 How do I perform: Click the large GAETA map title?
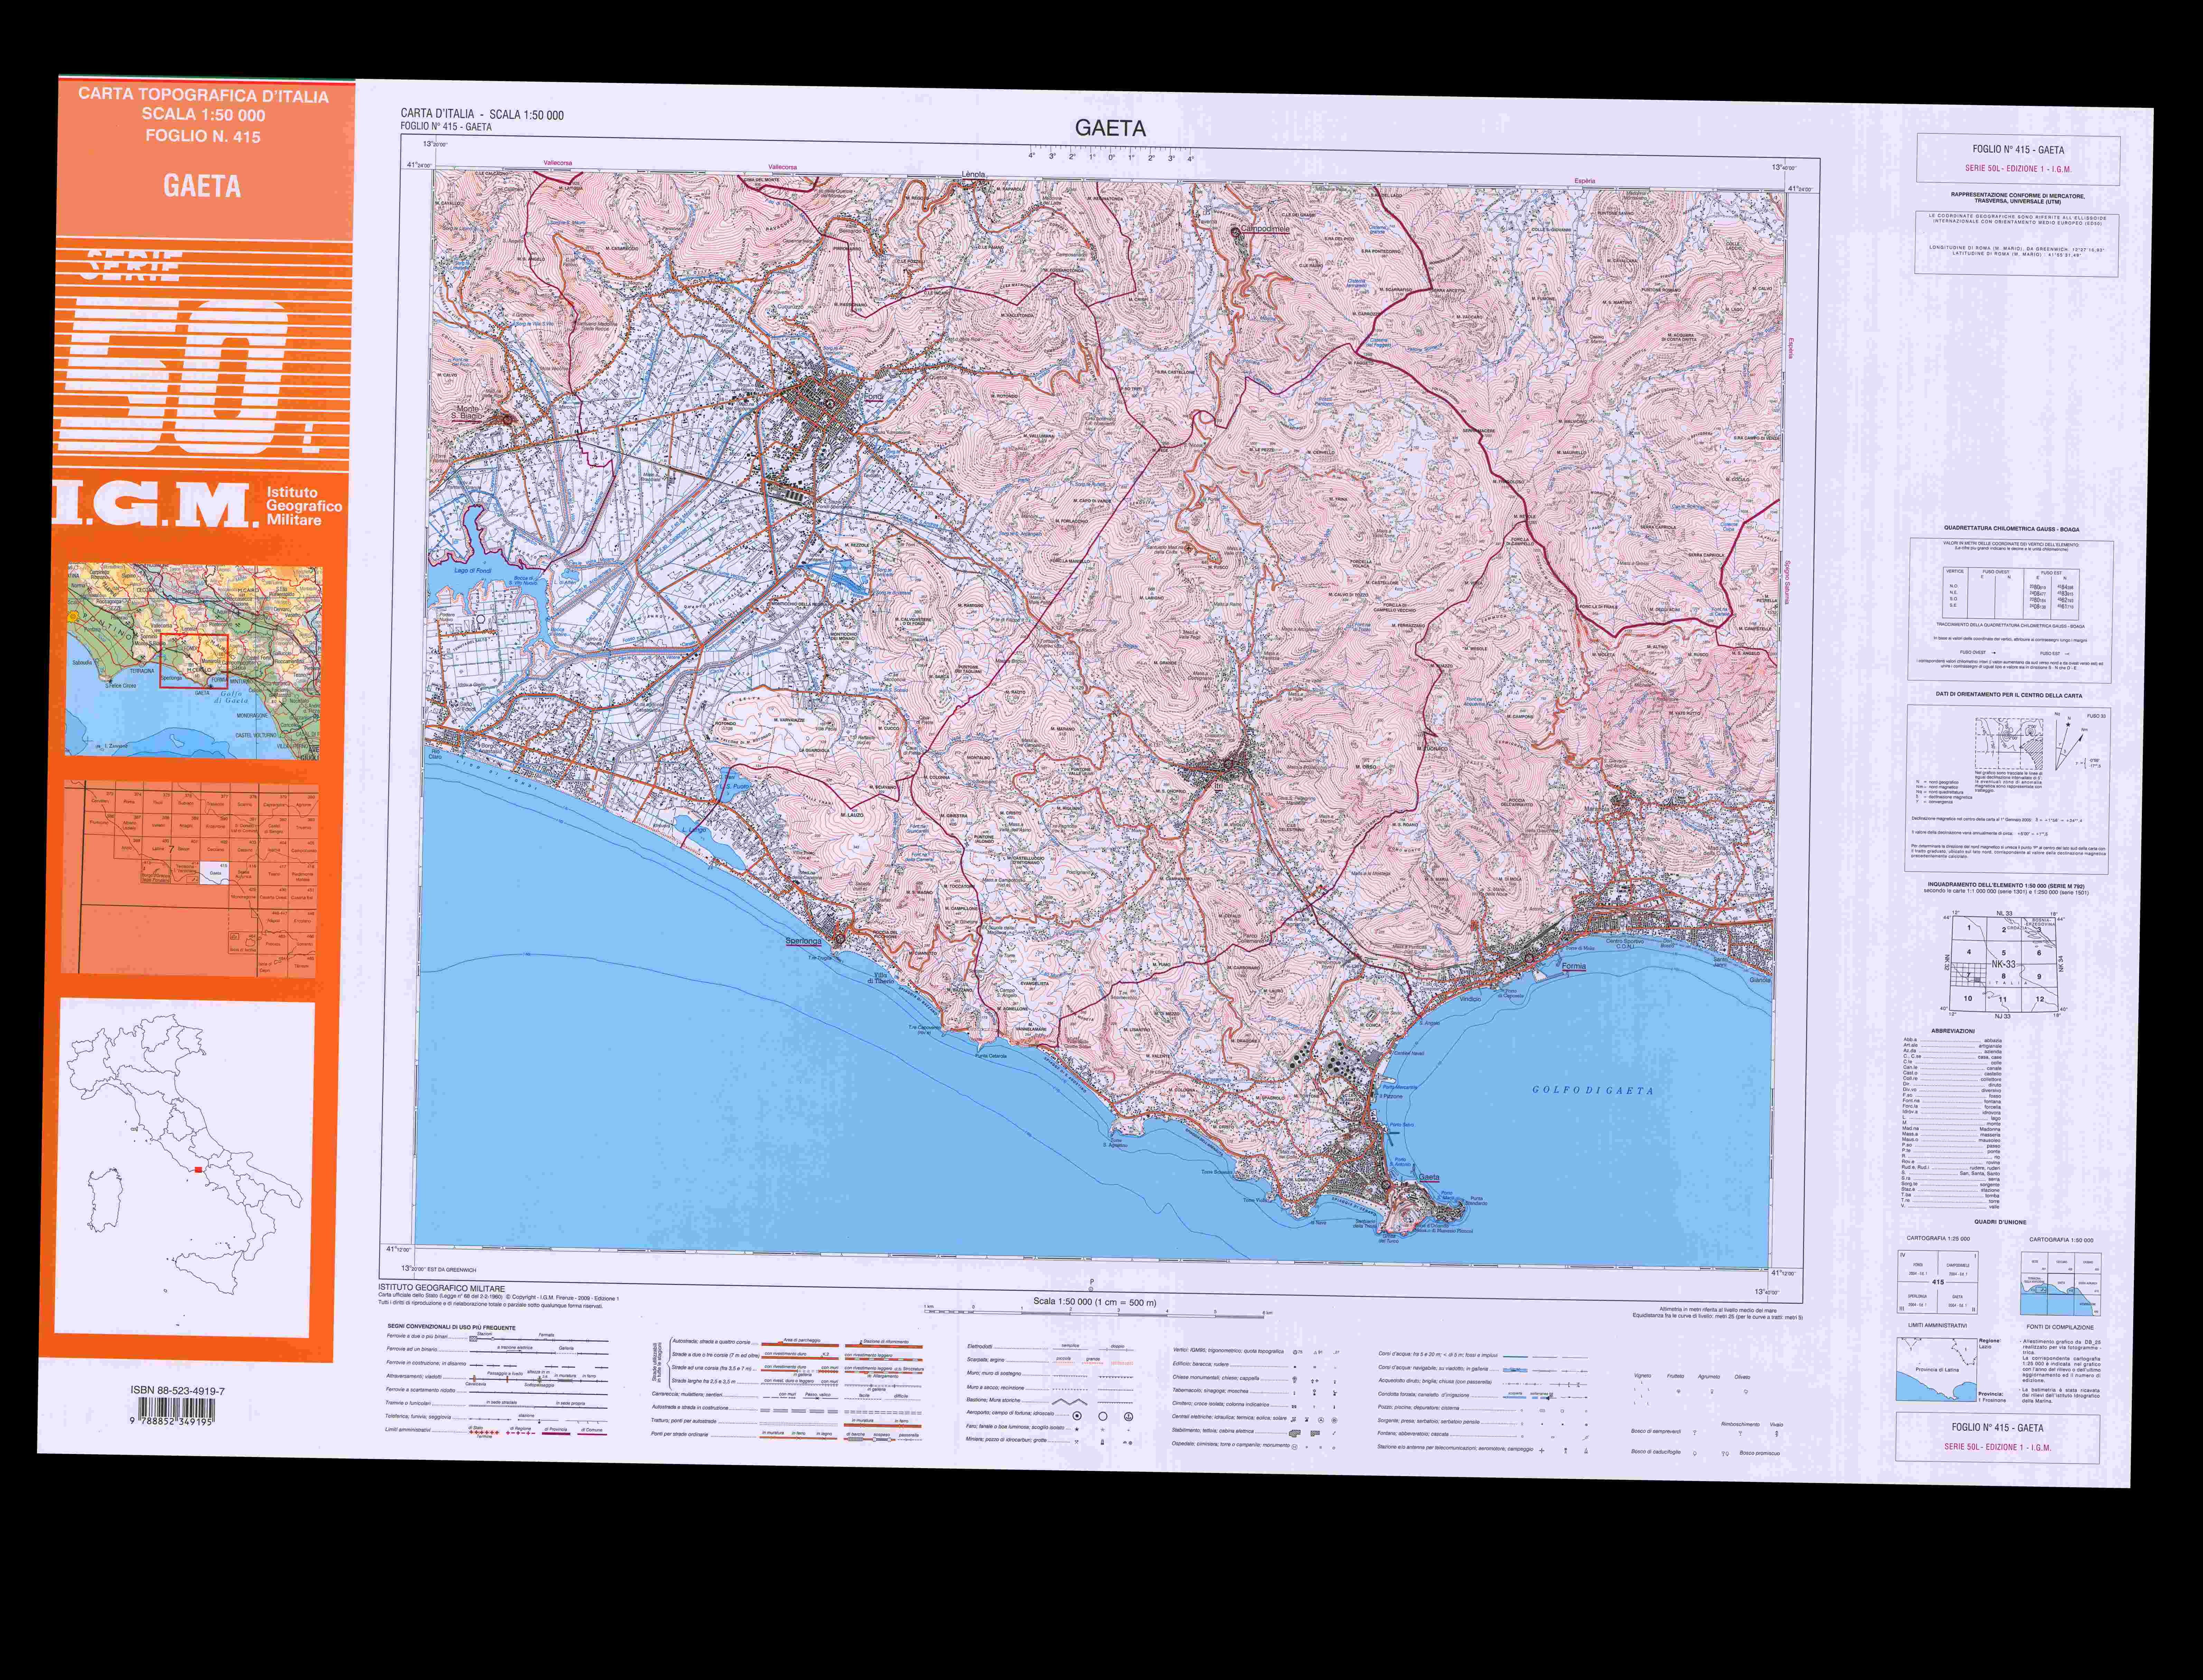click(1110, 128)
